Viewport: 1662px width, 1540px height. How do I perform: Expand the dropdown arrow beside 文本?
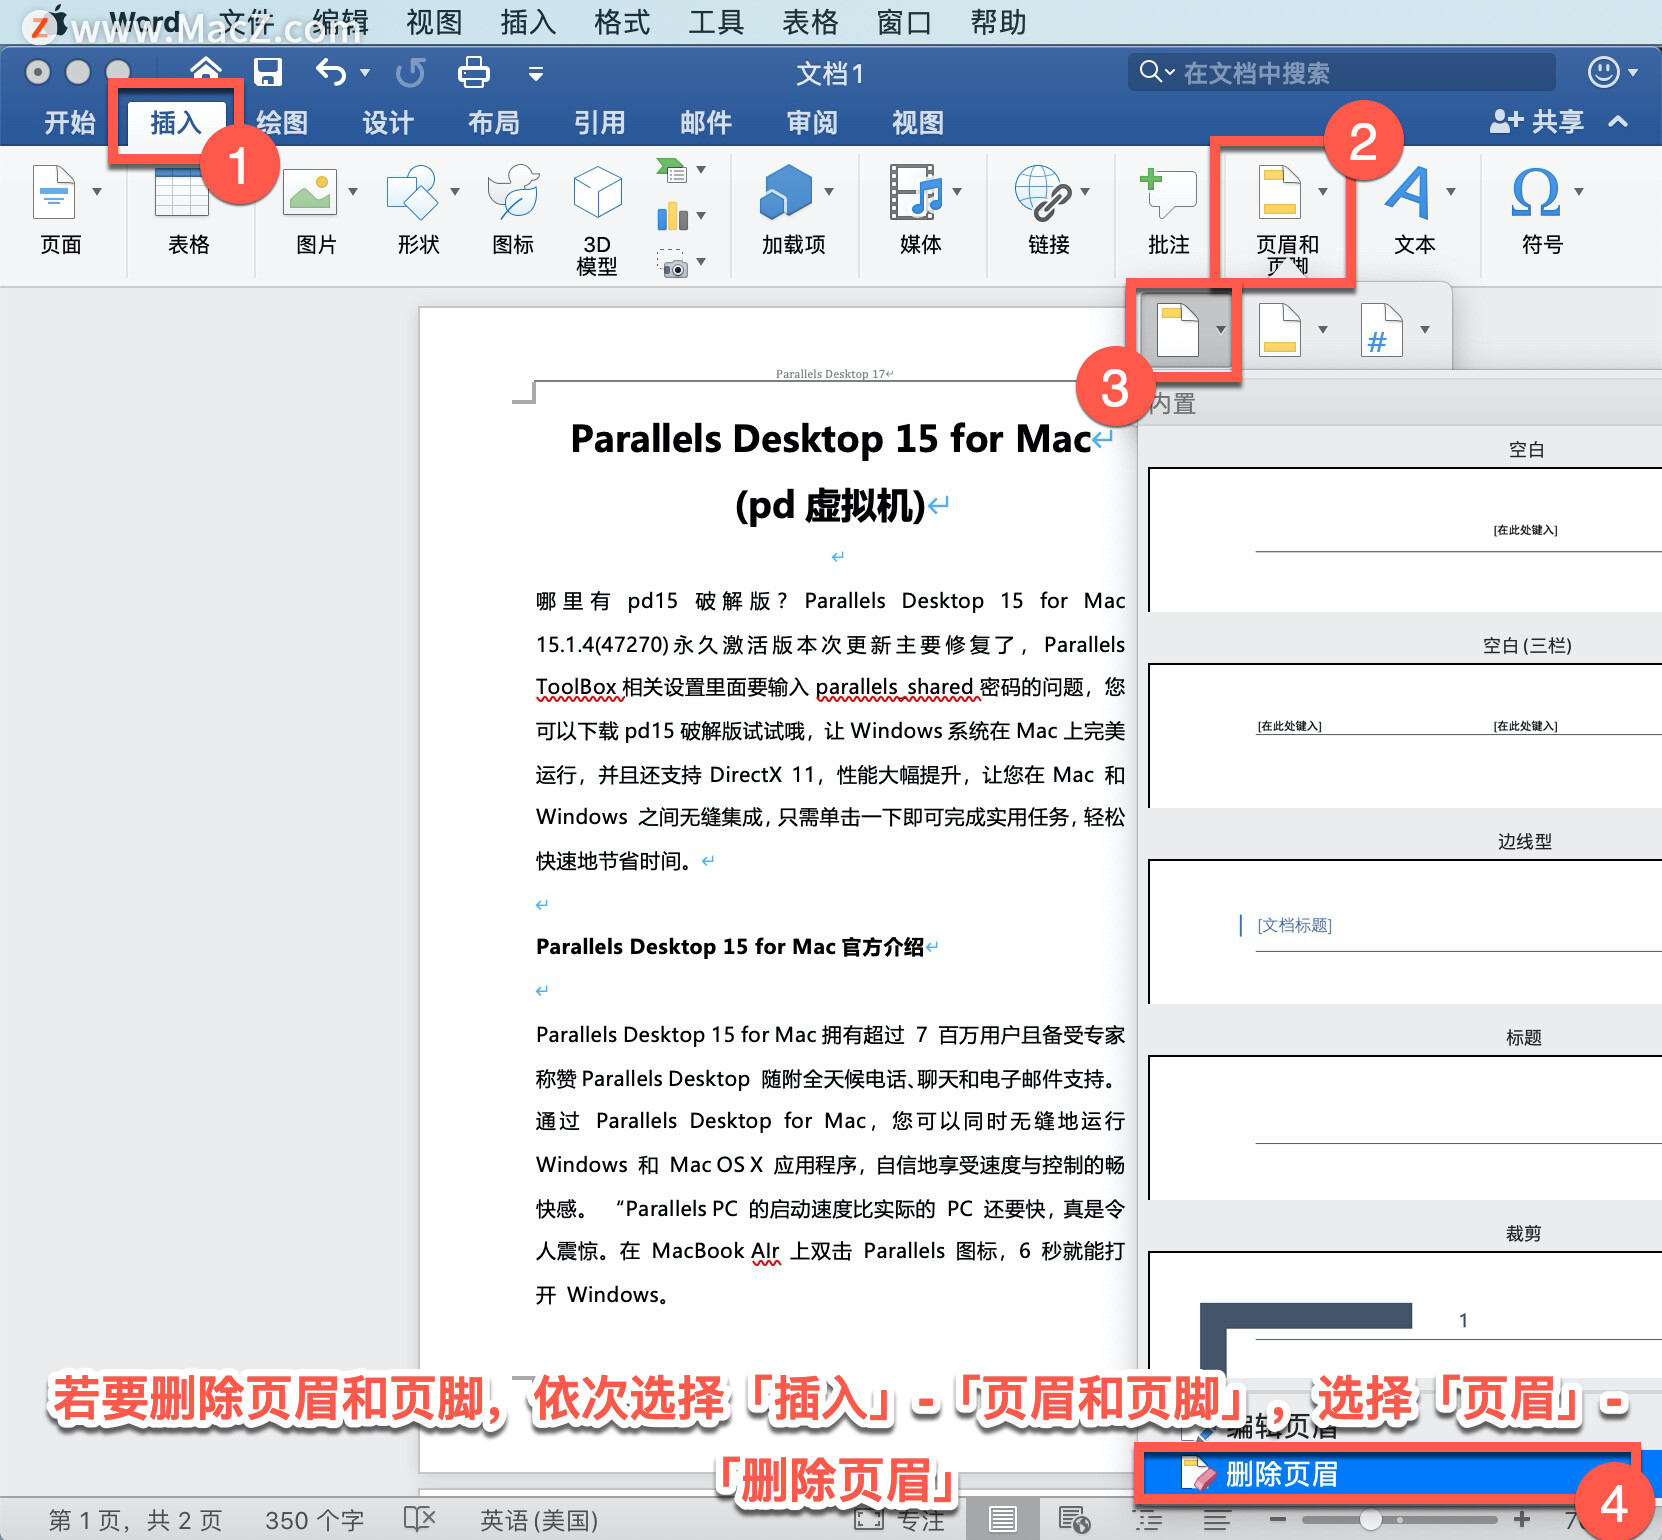click(x=1451, y=191)
